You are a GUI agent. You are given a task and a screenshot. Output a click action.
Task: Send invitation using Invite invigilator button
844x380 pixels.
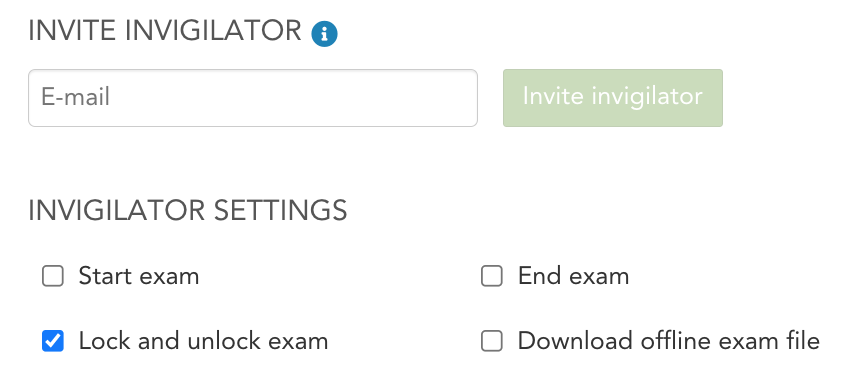click(613, 98)
